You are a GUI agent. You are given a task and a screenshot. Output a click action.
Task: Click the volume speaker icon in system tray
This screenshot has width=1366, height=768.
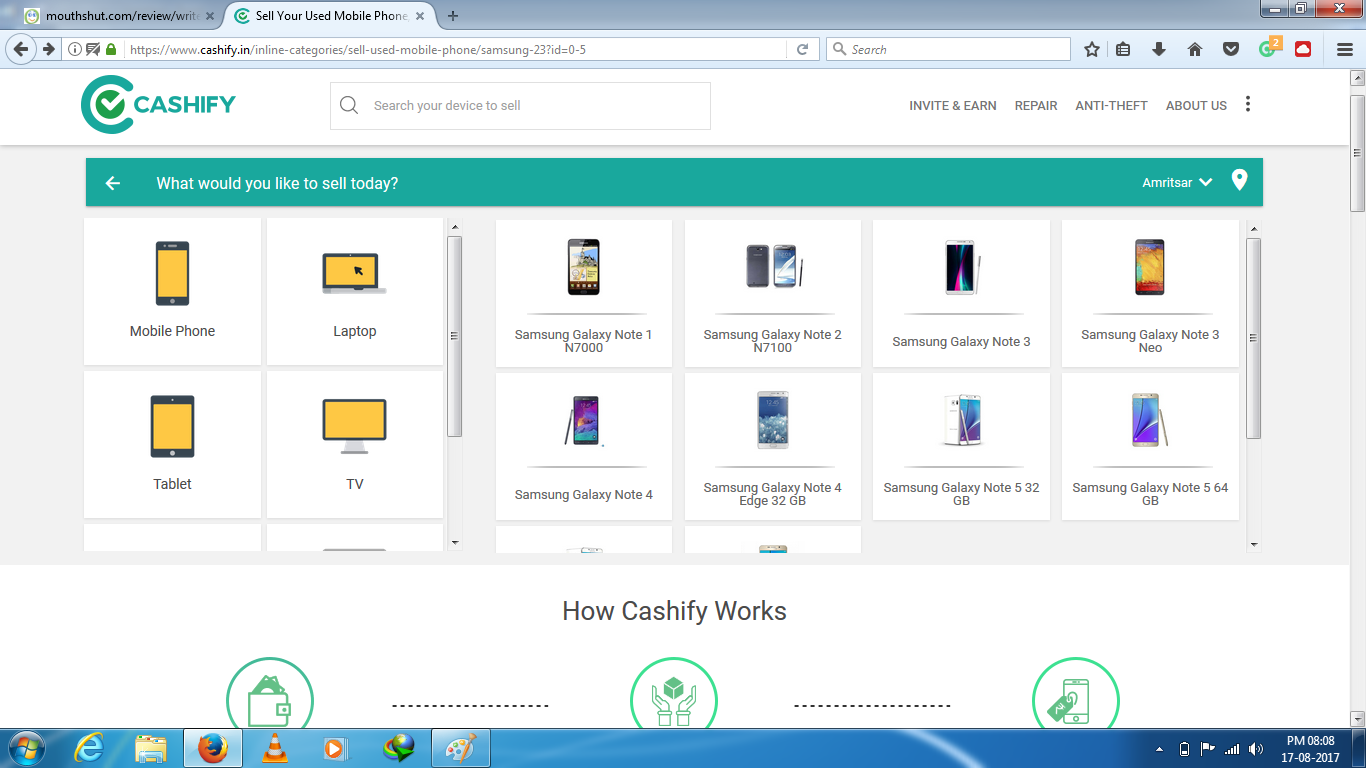(x=1257, y=749)
